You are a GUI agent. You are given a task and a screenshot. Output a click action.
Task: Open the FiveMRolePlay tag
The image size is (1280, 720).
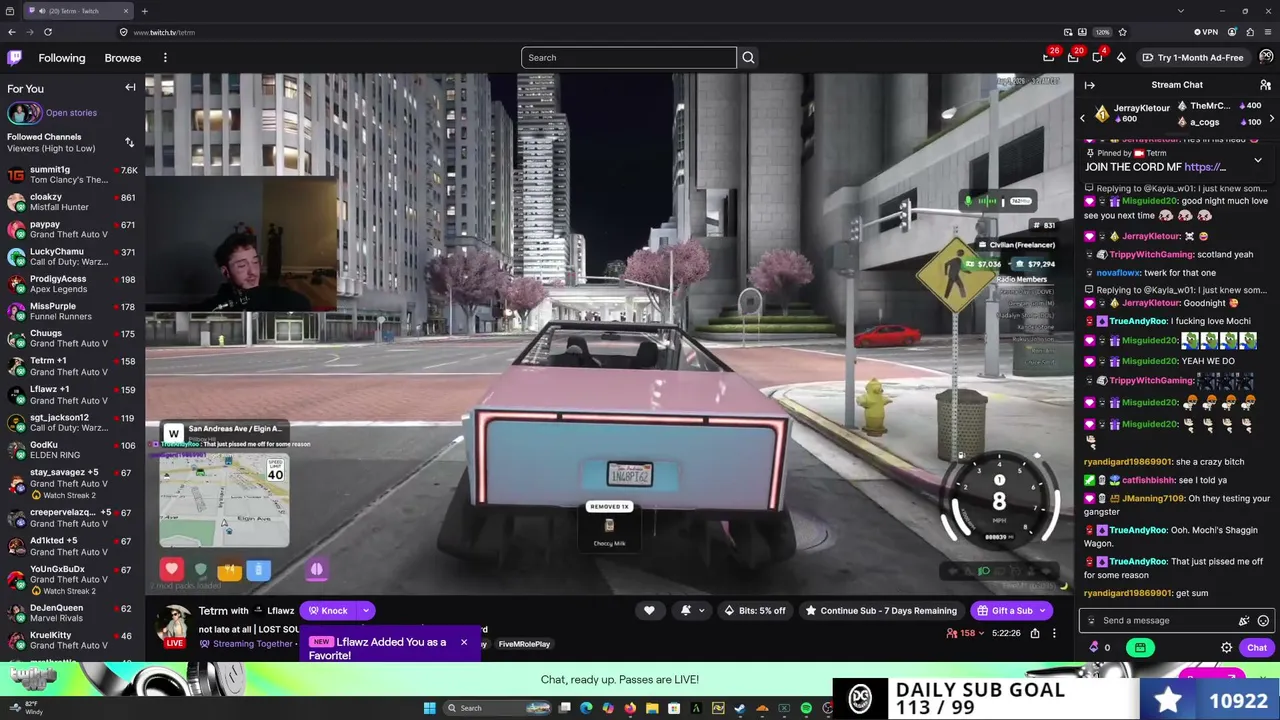point(524,644)
